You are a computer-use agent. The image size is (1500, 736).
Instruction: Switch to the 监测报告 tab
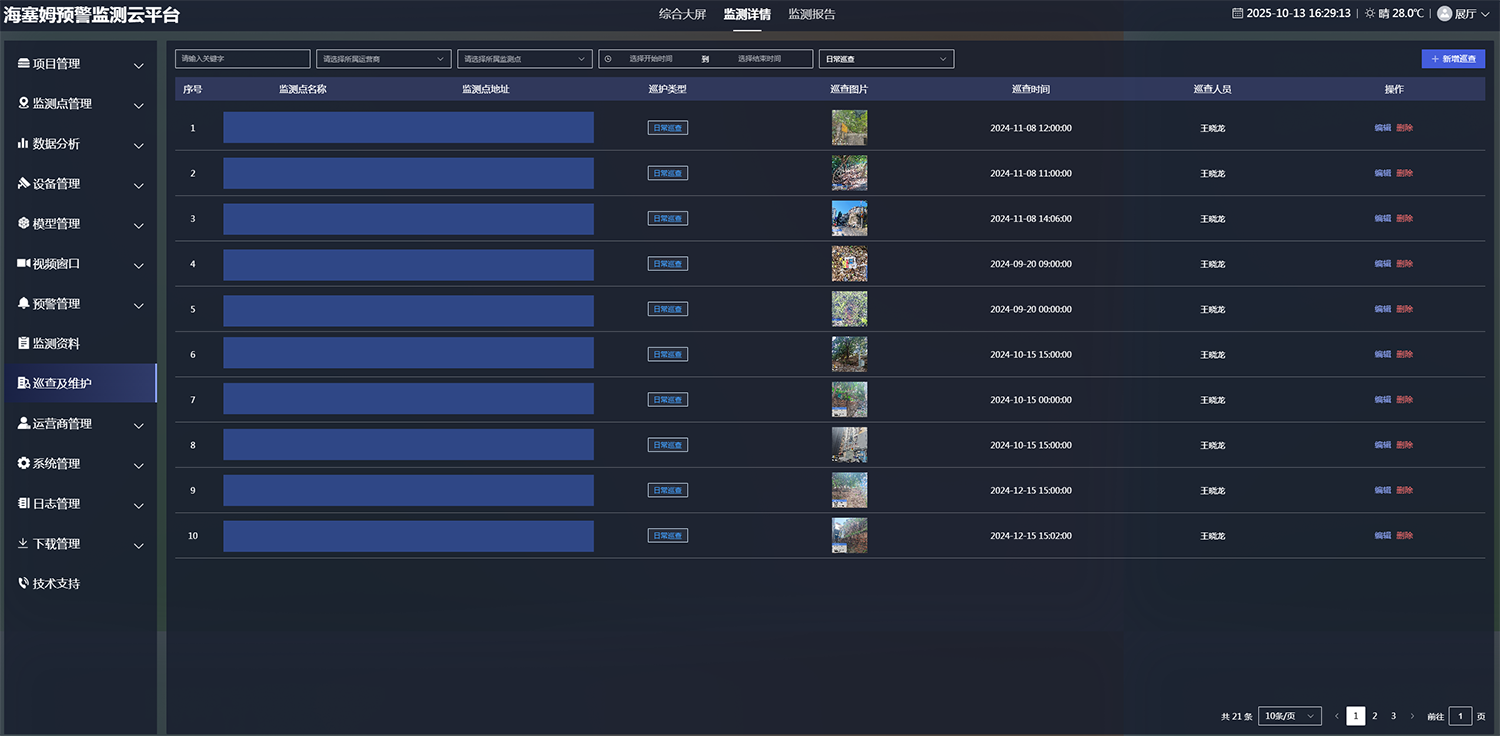click(x=811, y=14)
